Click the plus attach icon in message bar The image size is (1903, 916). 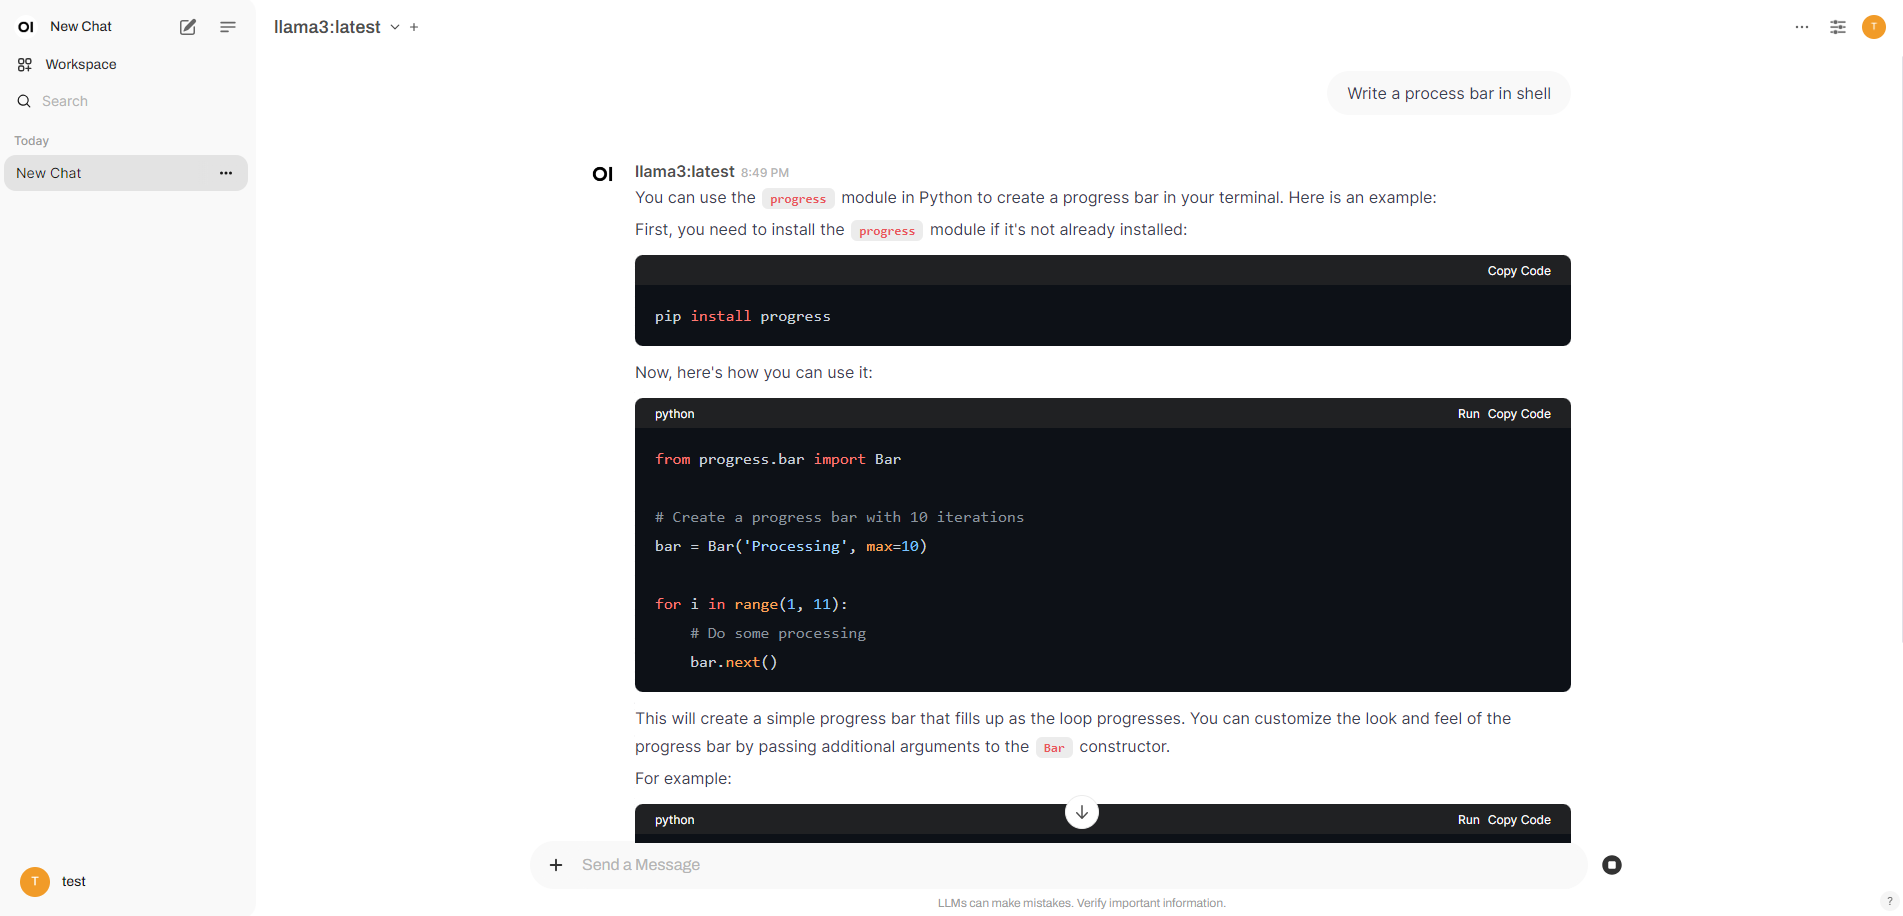click(556, 865)
